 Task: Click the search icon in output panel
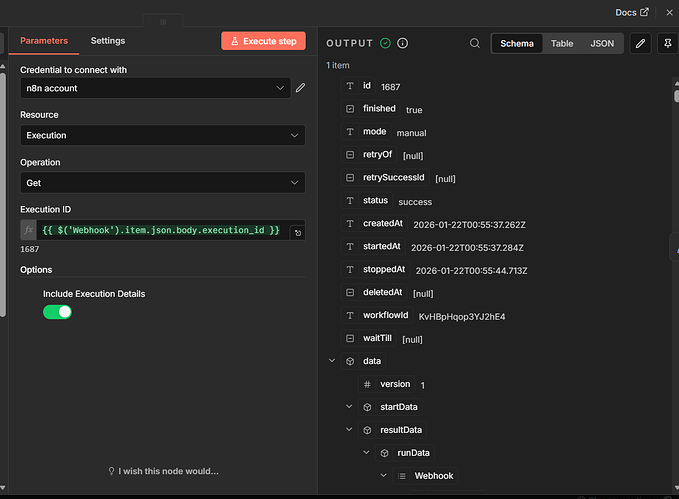[475, 44]
